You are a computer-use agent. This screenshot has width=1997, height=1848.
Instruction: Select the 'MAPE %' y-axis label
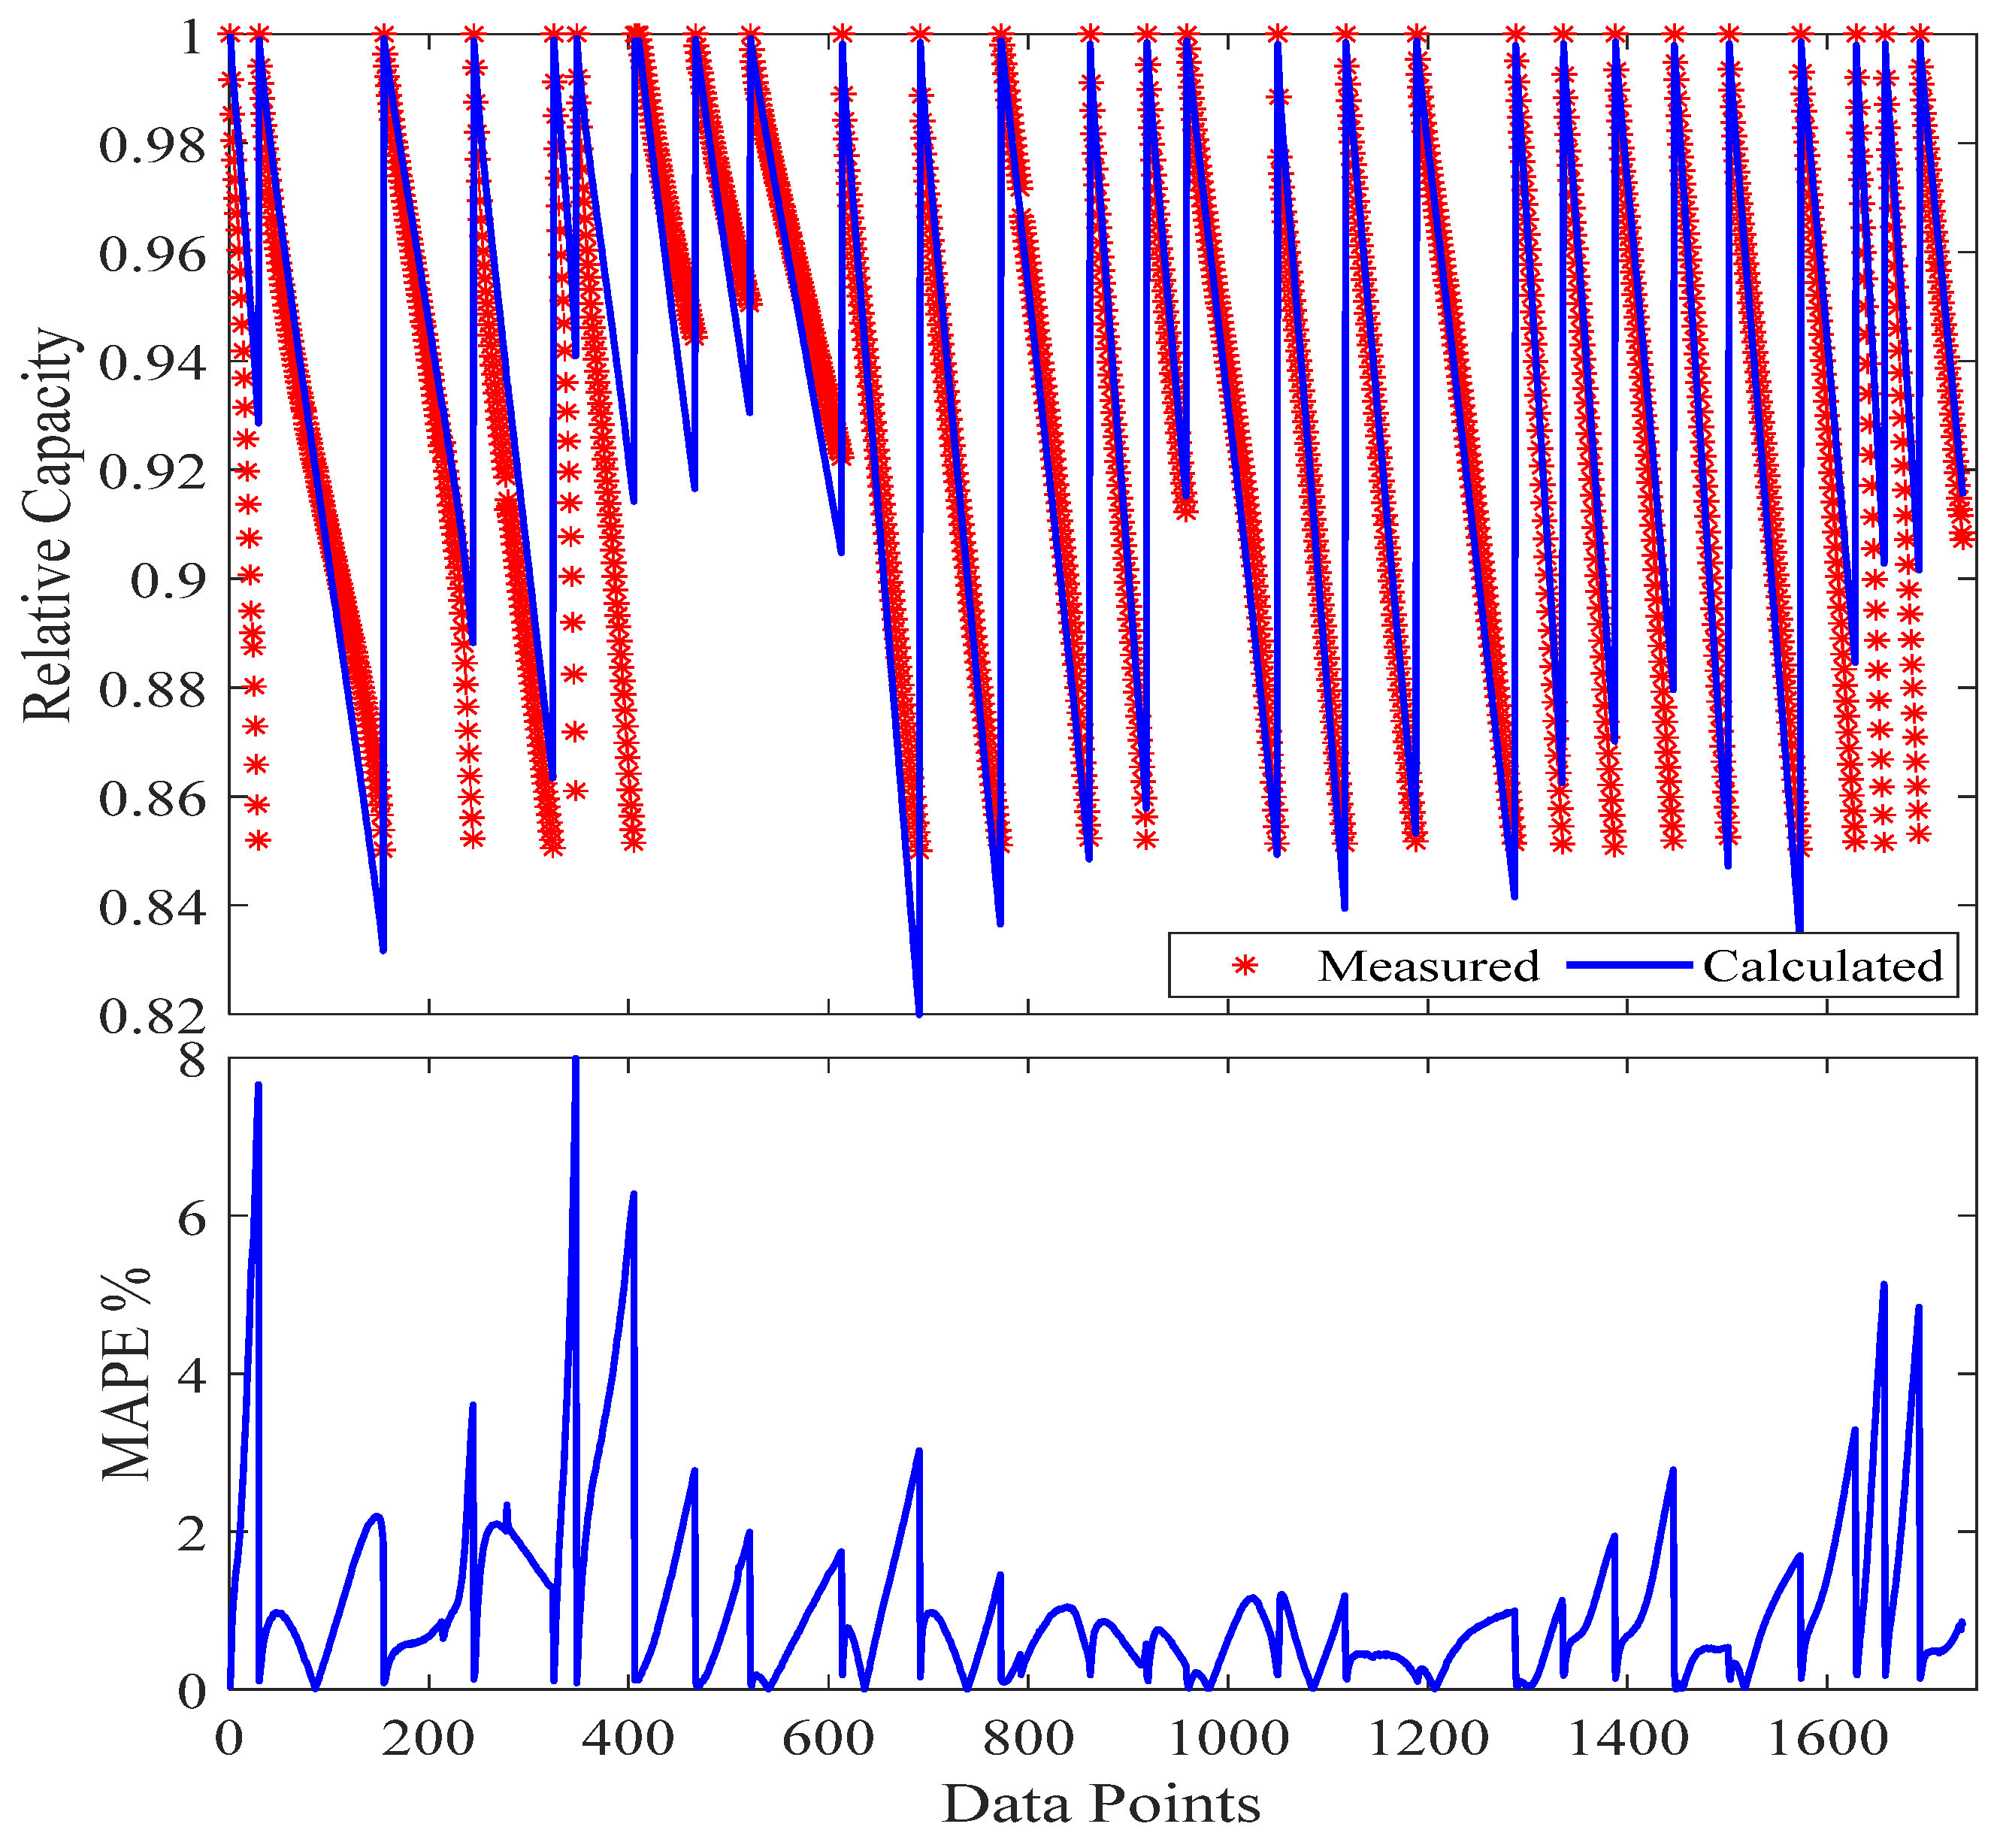pos(127,1374)
